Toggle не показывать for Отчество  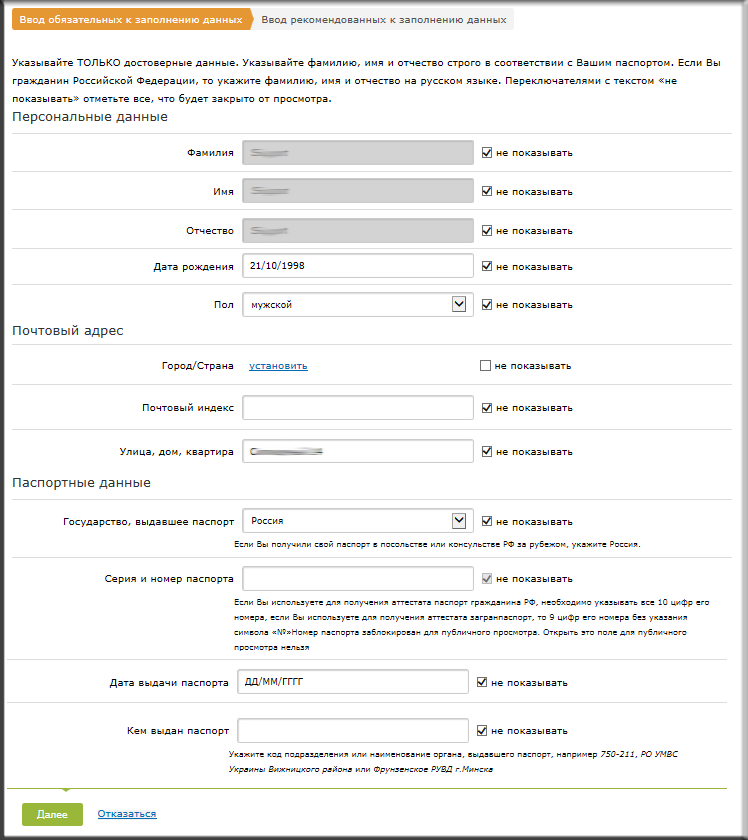tap(487, 230)
